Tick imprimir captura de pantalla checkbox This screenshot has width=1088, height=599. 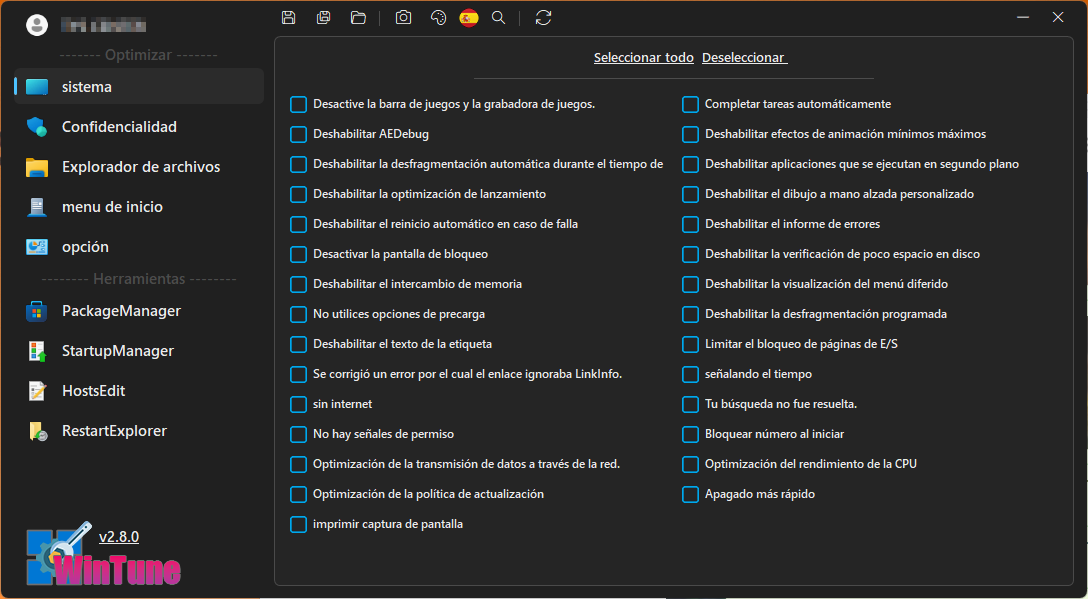pos(298,525)
